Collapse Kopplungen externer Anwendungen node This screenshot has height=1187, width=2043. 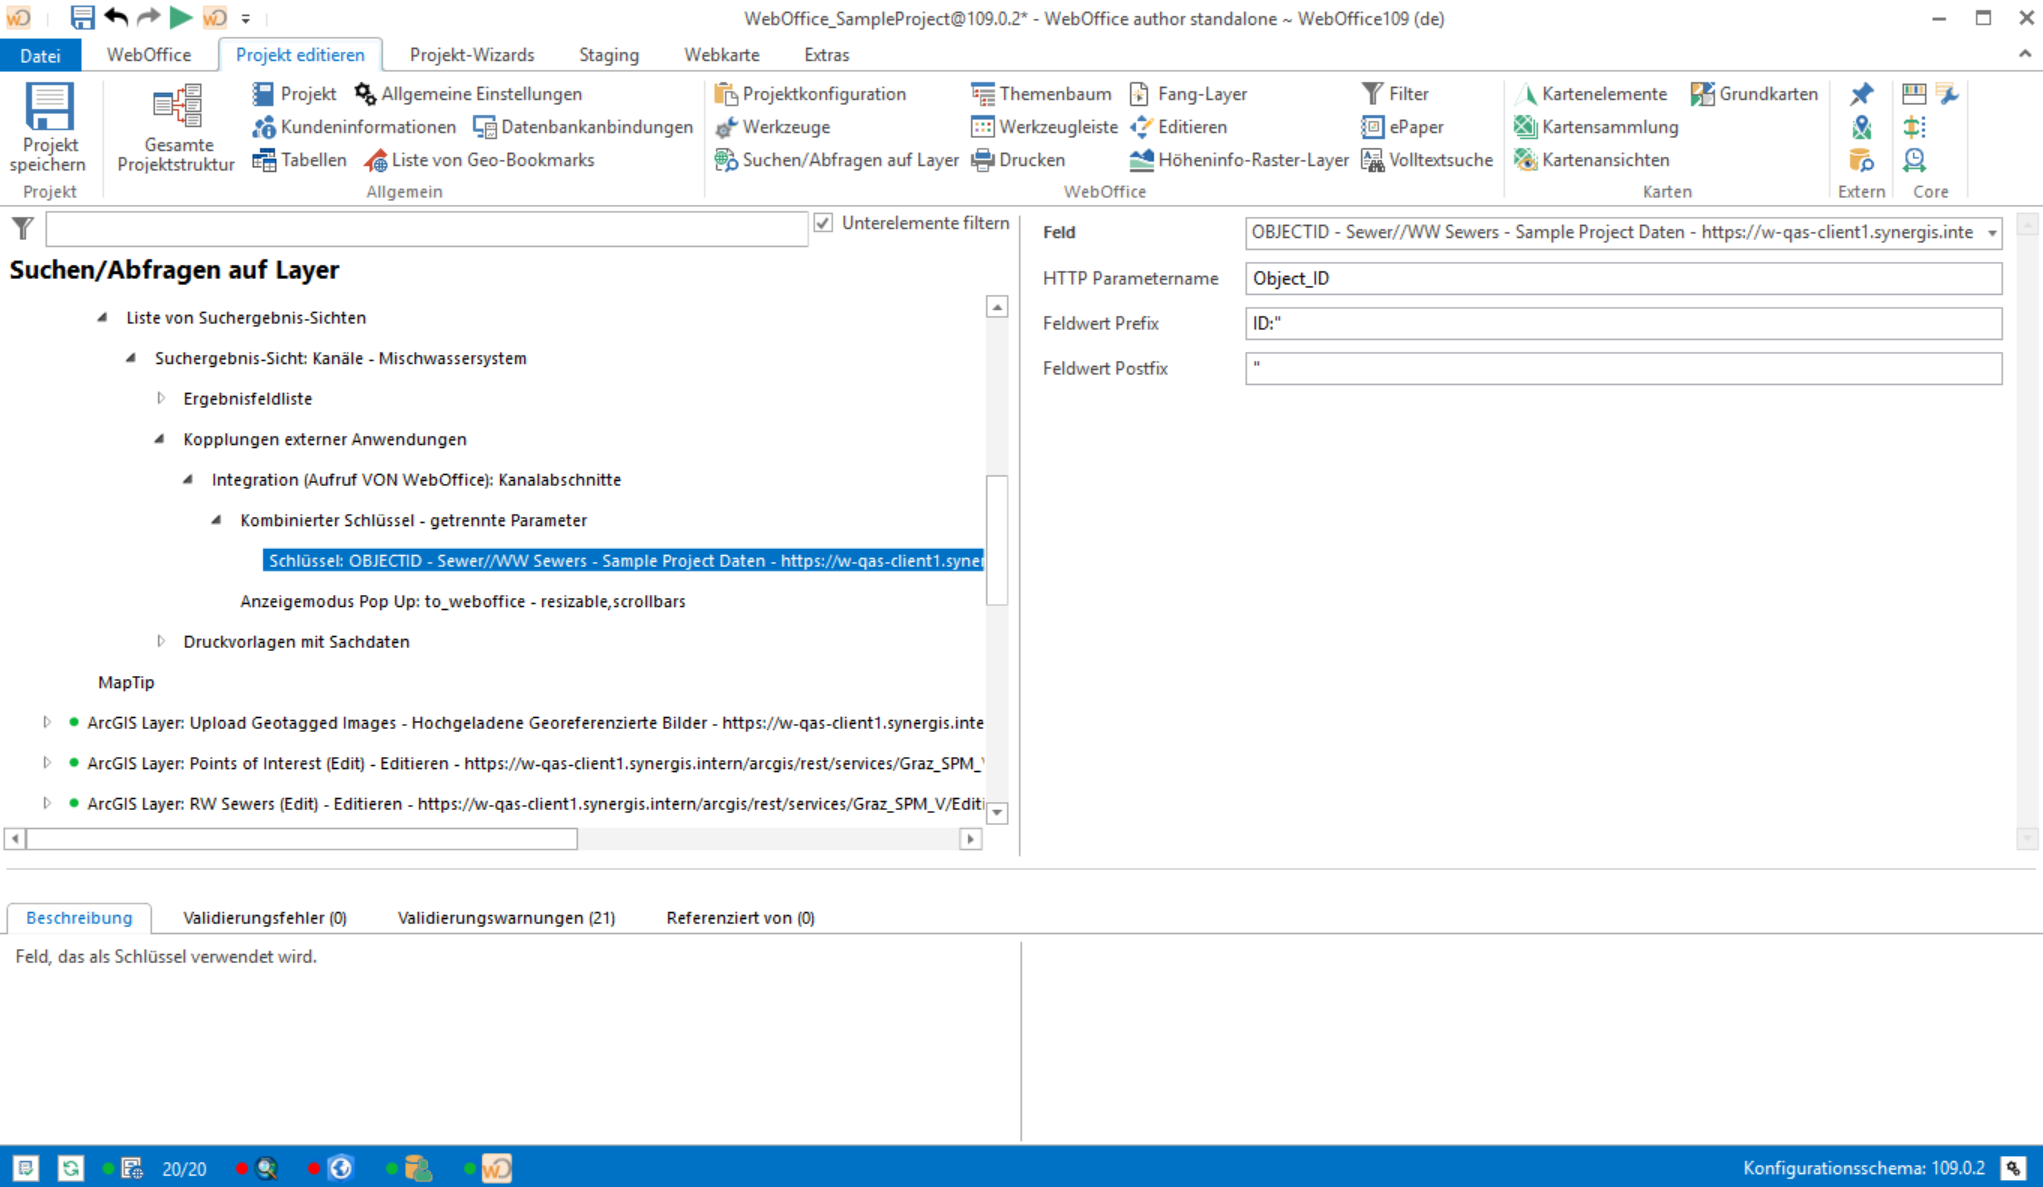click(x=160, y=439)
